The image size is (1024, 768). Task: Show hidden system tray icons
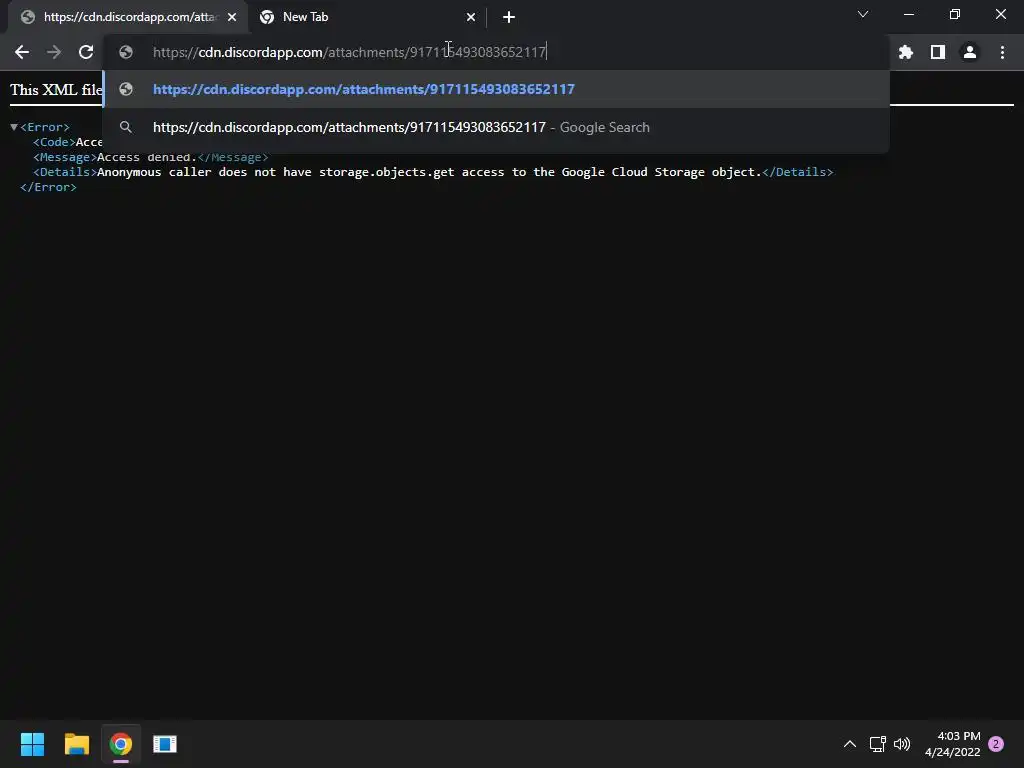coord(850,744)
